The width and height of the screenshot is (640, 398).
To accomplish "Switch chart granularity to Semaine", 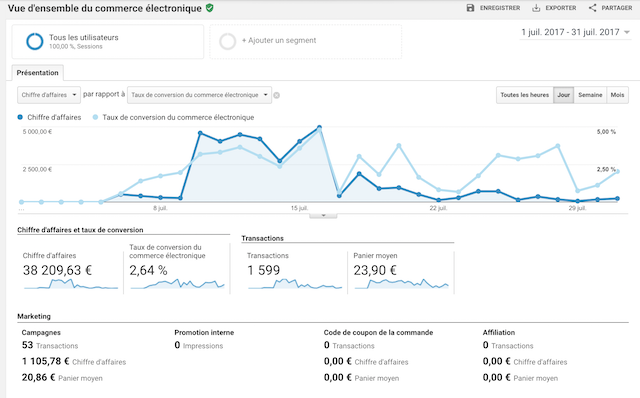I will tap(590, 95).
